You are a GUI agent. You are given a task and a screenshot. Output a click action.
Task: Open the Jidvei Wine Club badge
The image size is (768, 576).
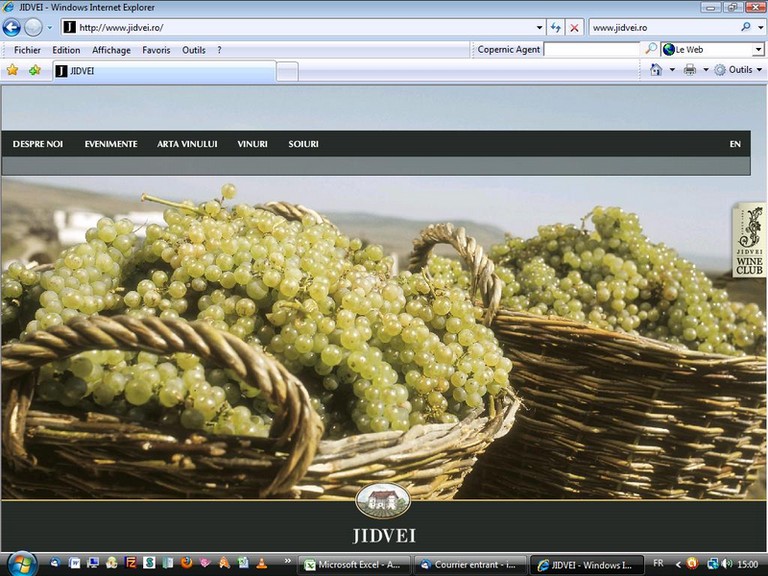[749, 241]
